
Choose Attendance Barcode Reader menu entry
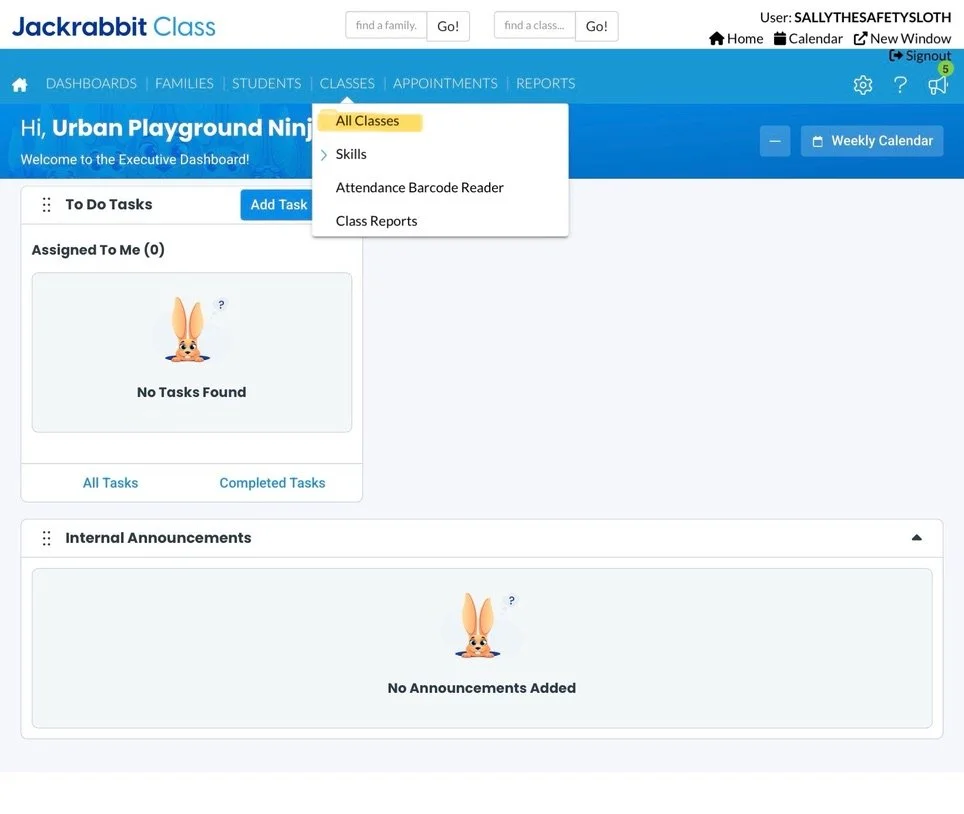[419, 188]
